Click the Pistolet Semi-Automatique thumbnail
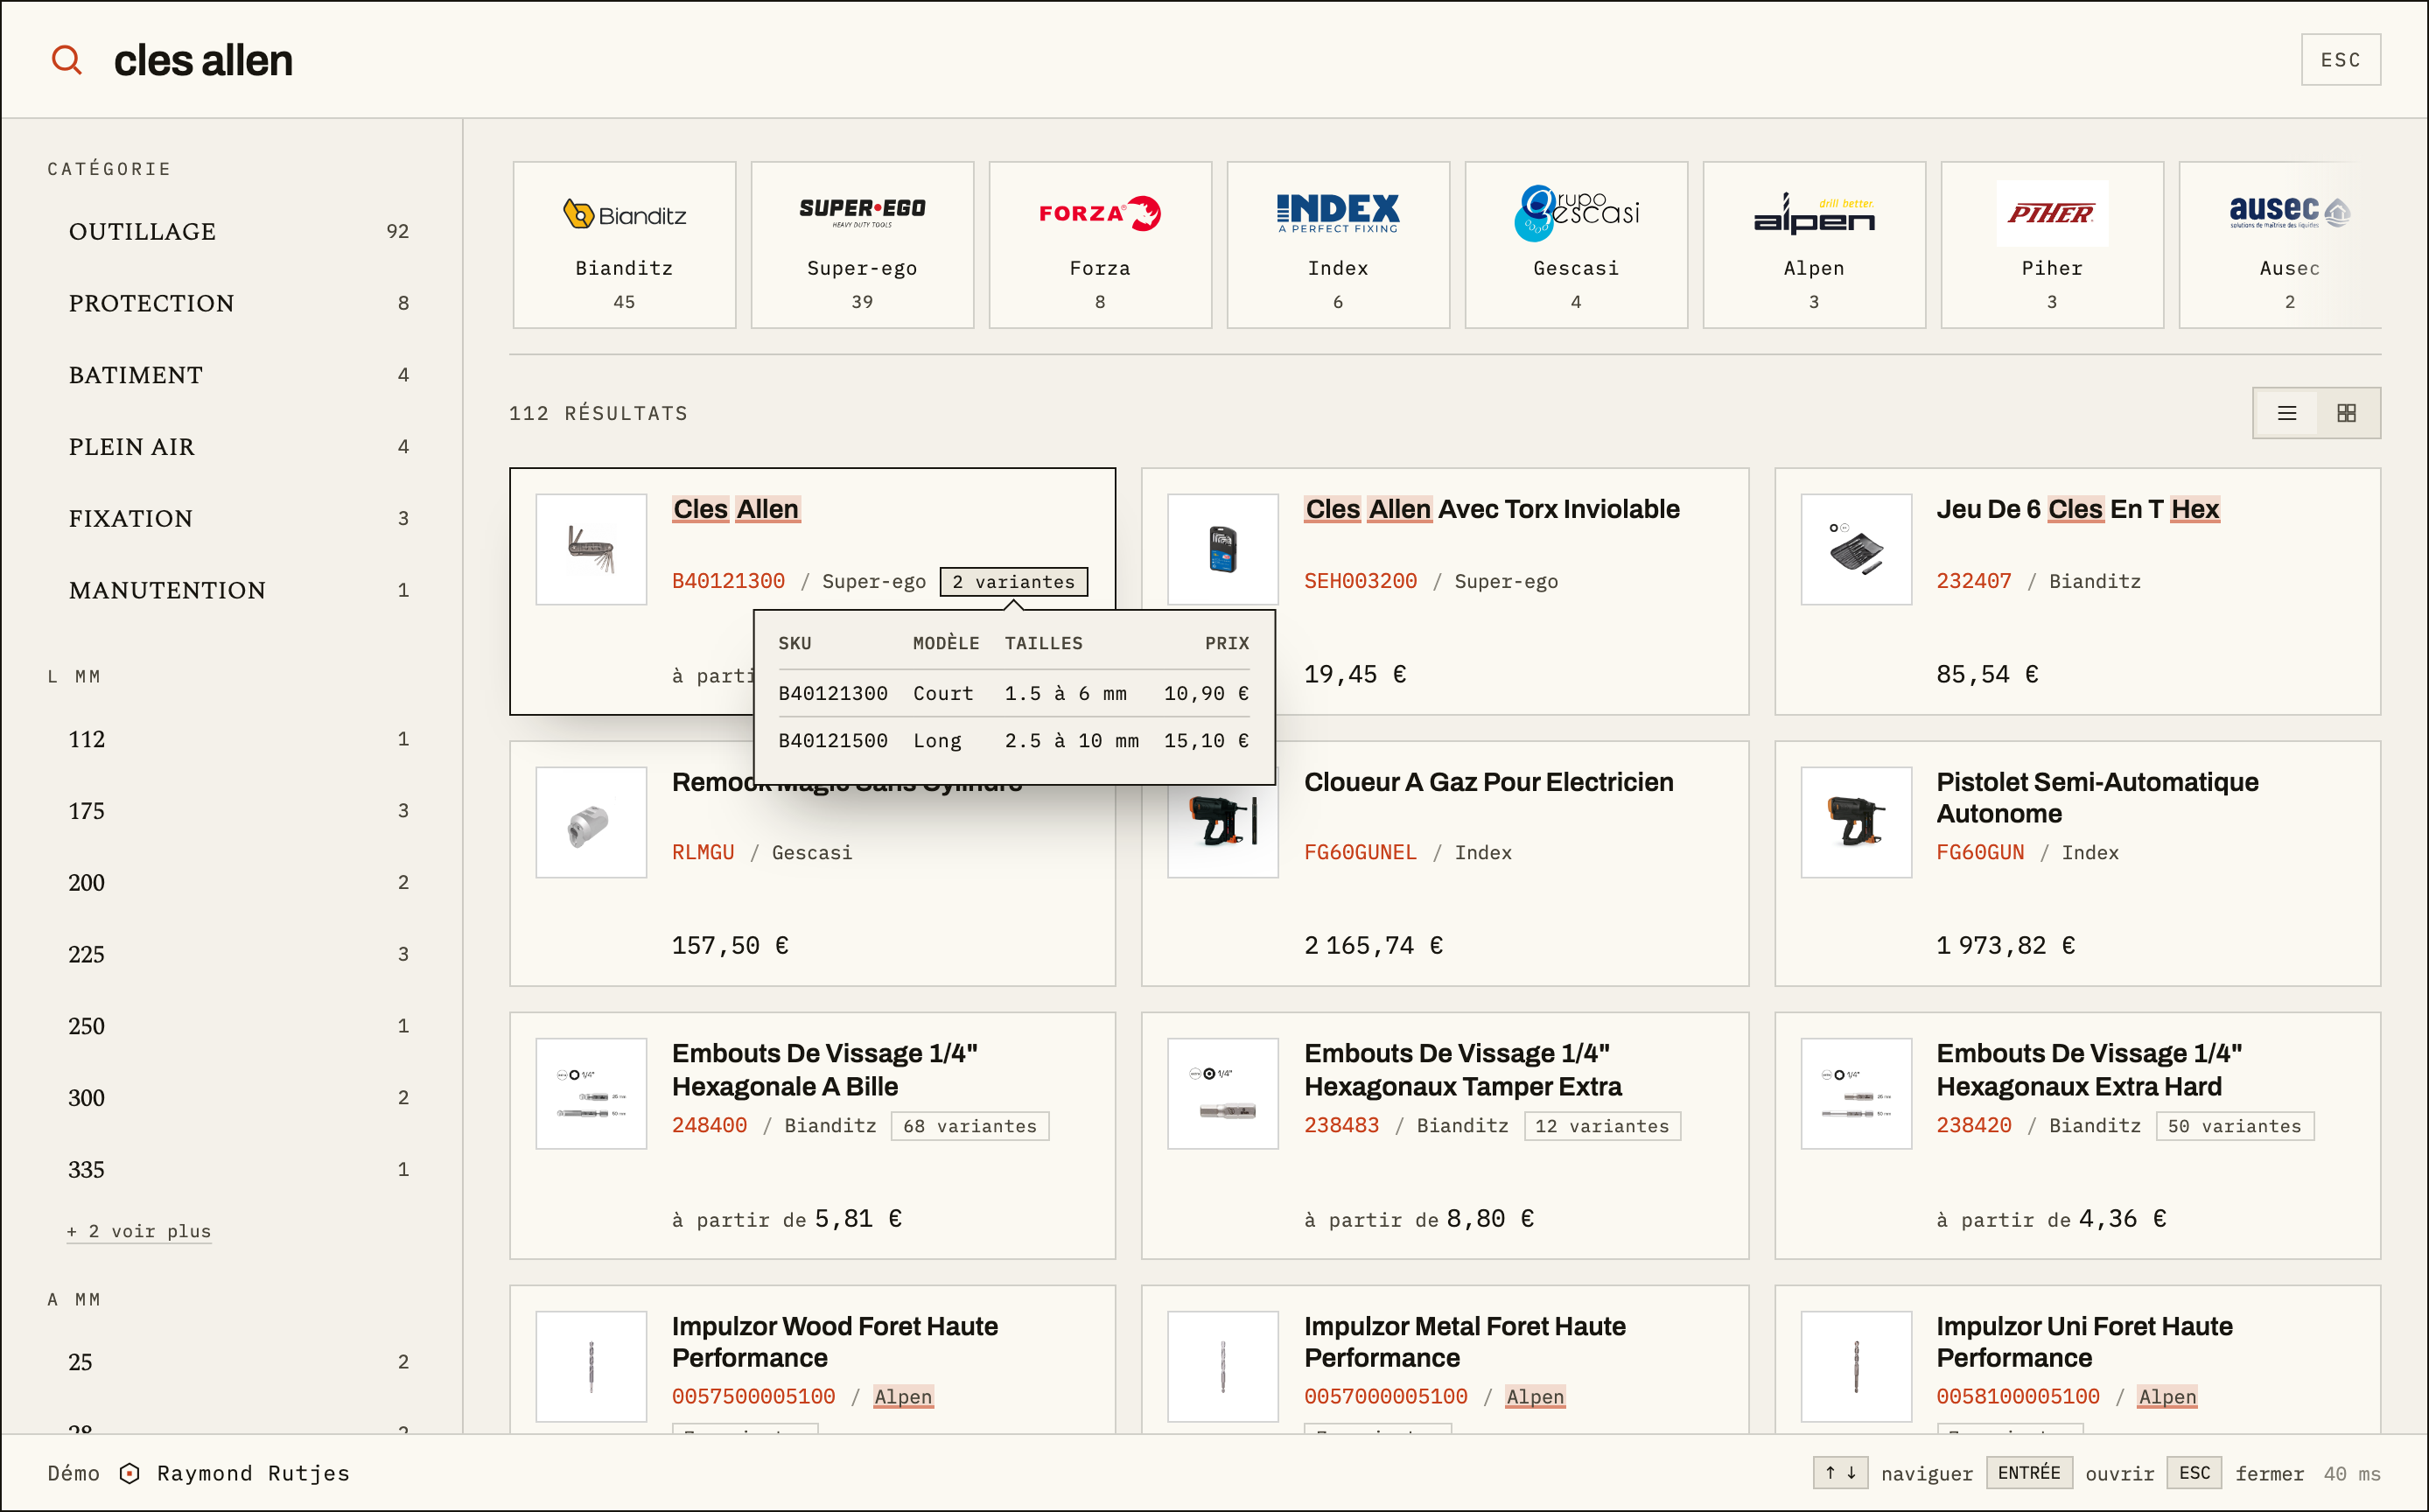2429x1512 pixels. coord(1856,822)
